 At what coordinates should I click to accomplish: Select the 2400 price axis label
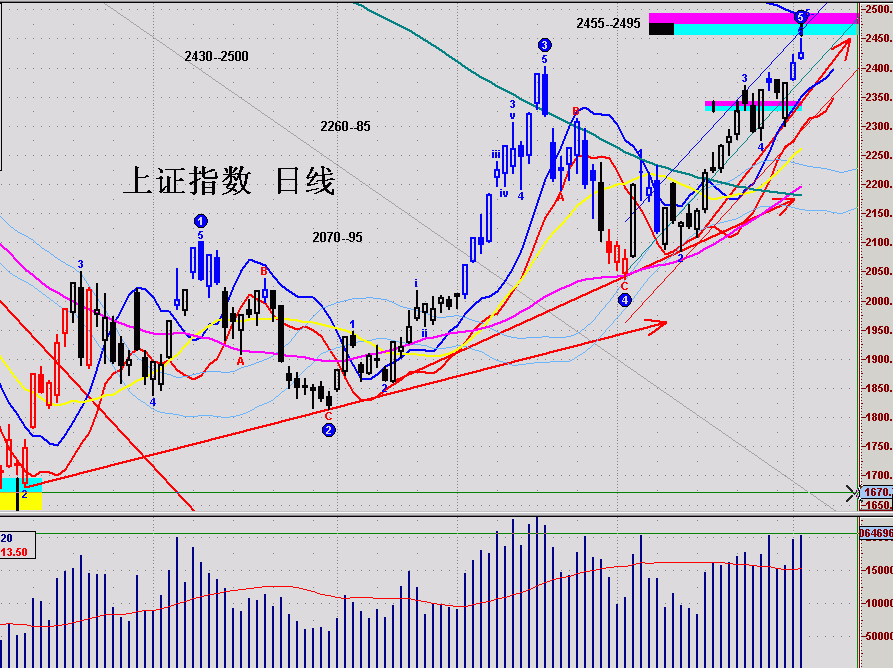click(879, 68)
